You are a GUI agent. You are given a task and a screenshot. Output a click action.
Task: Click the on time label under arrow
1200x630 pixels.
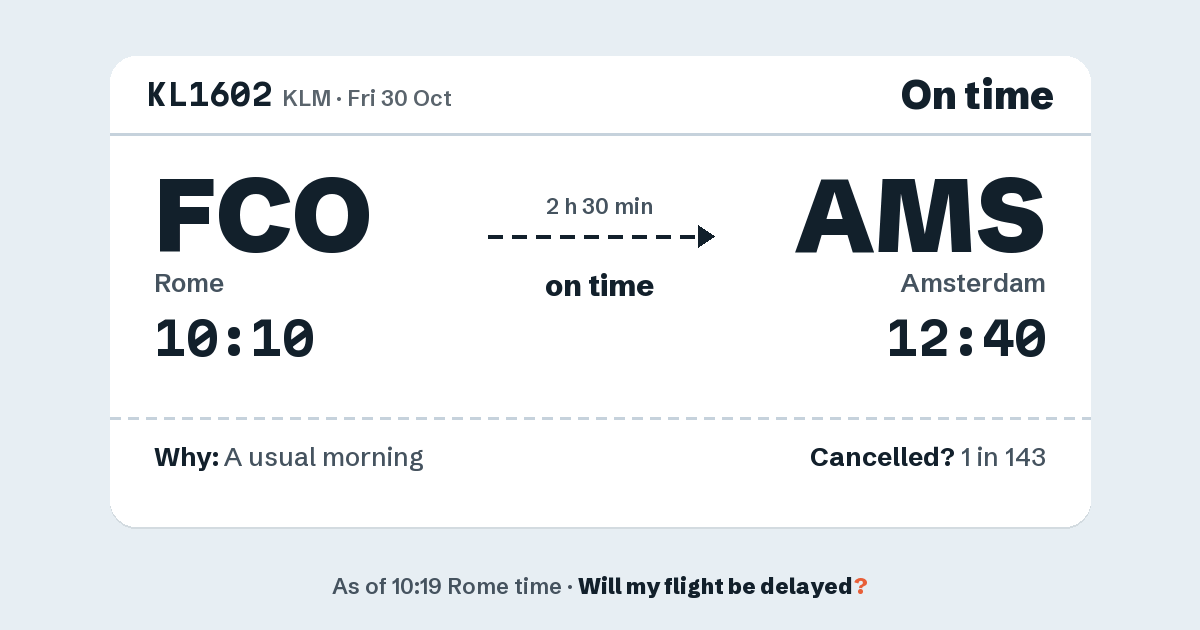599,286
